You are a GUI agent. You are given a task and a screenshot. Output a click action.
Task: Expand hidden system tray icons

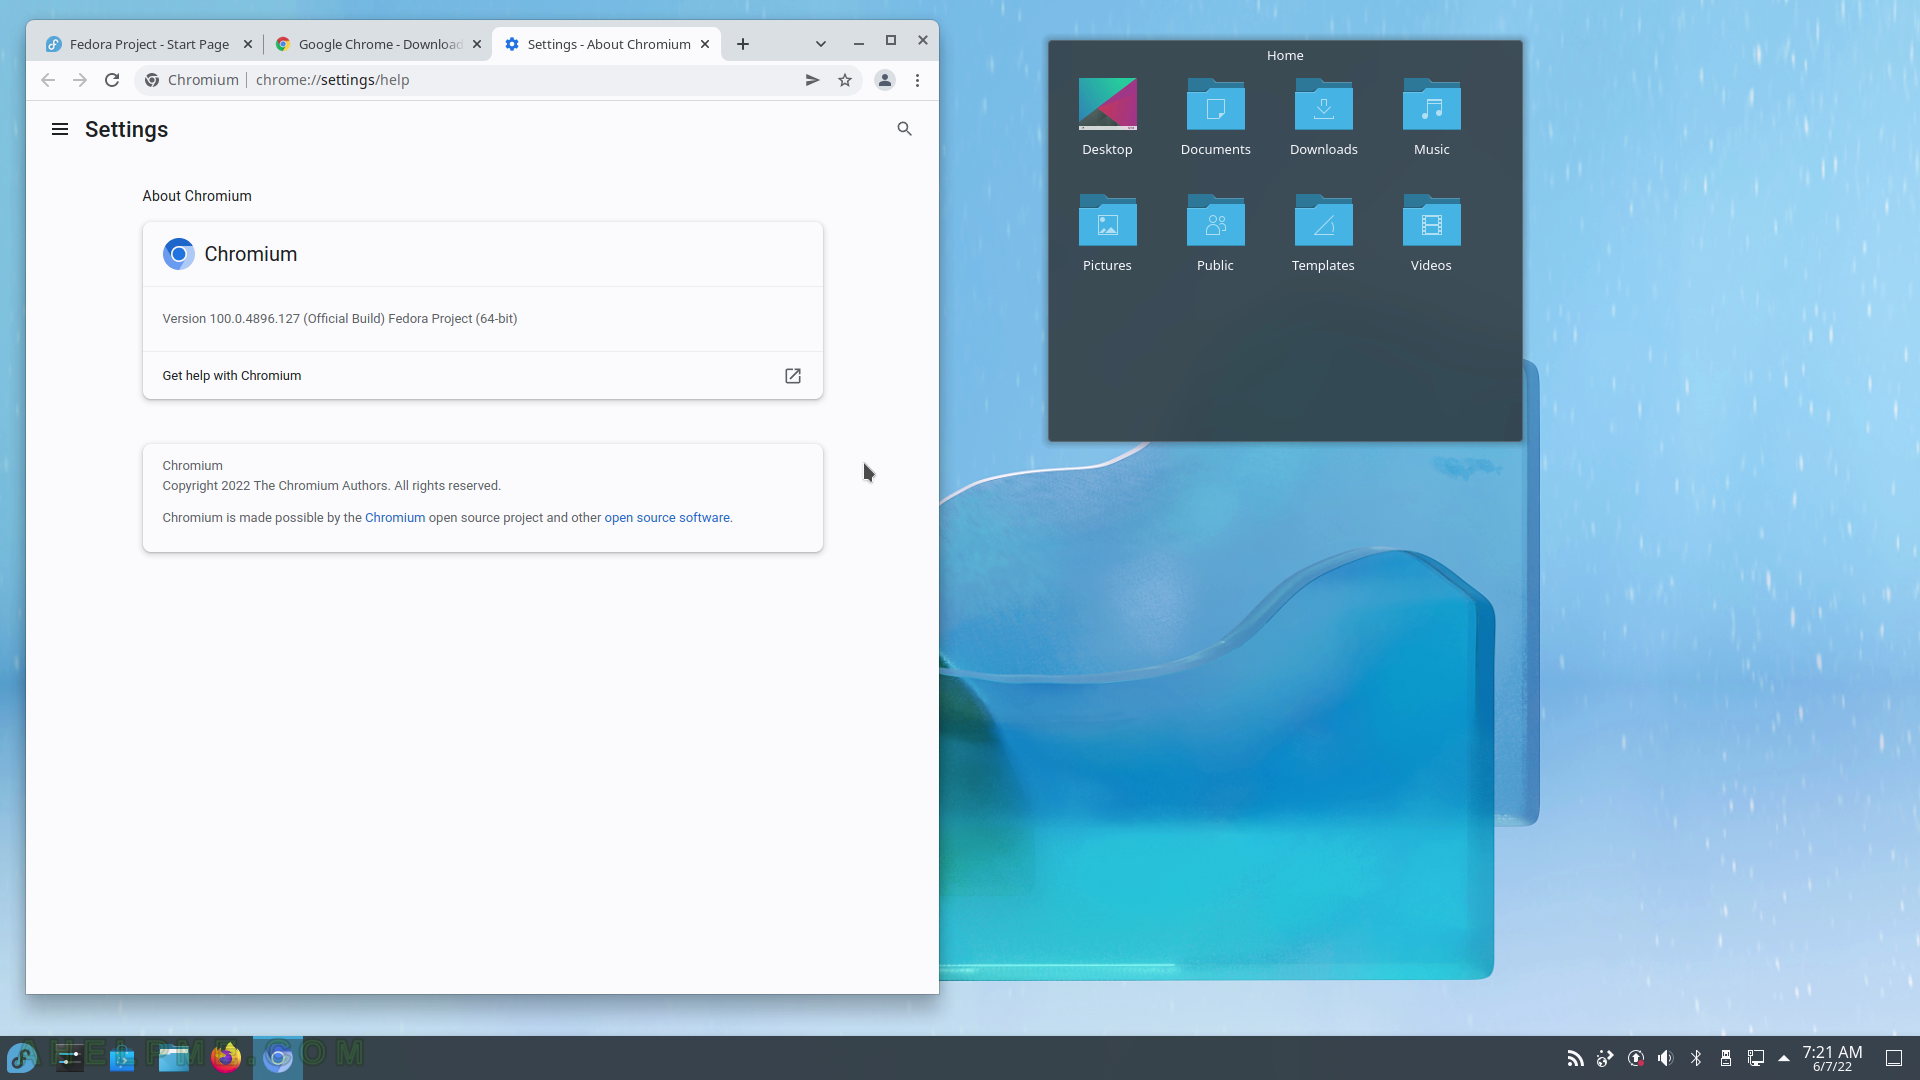pos(1784,1058)
